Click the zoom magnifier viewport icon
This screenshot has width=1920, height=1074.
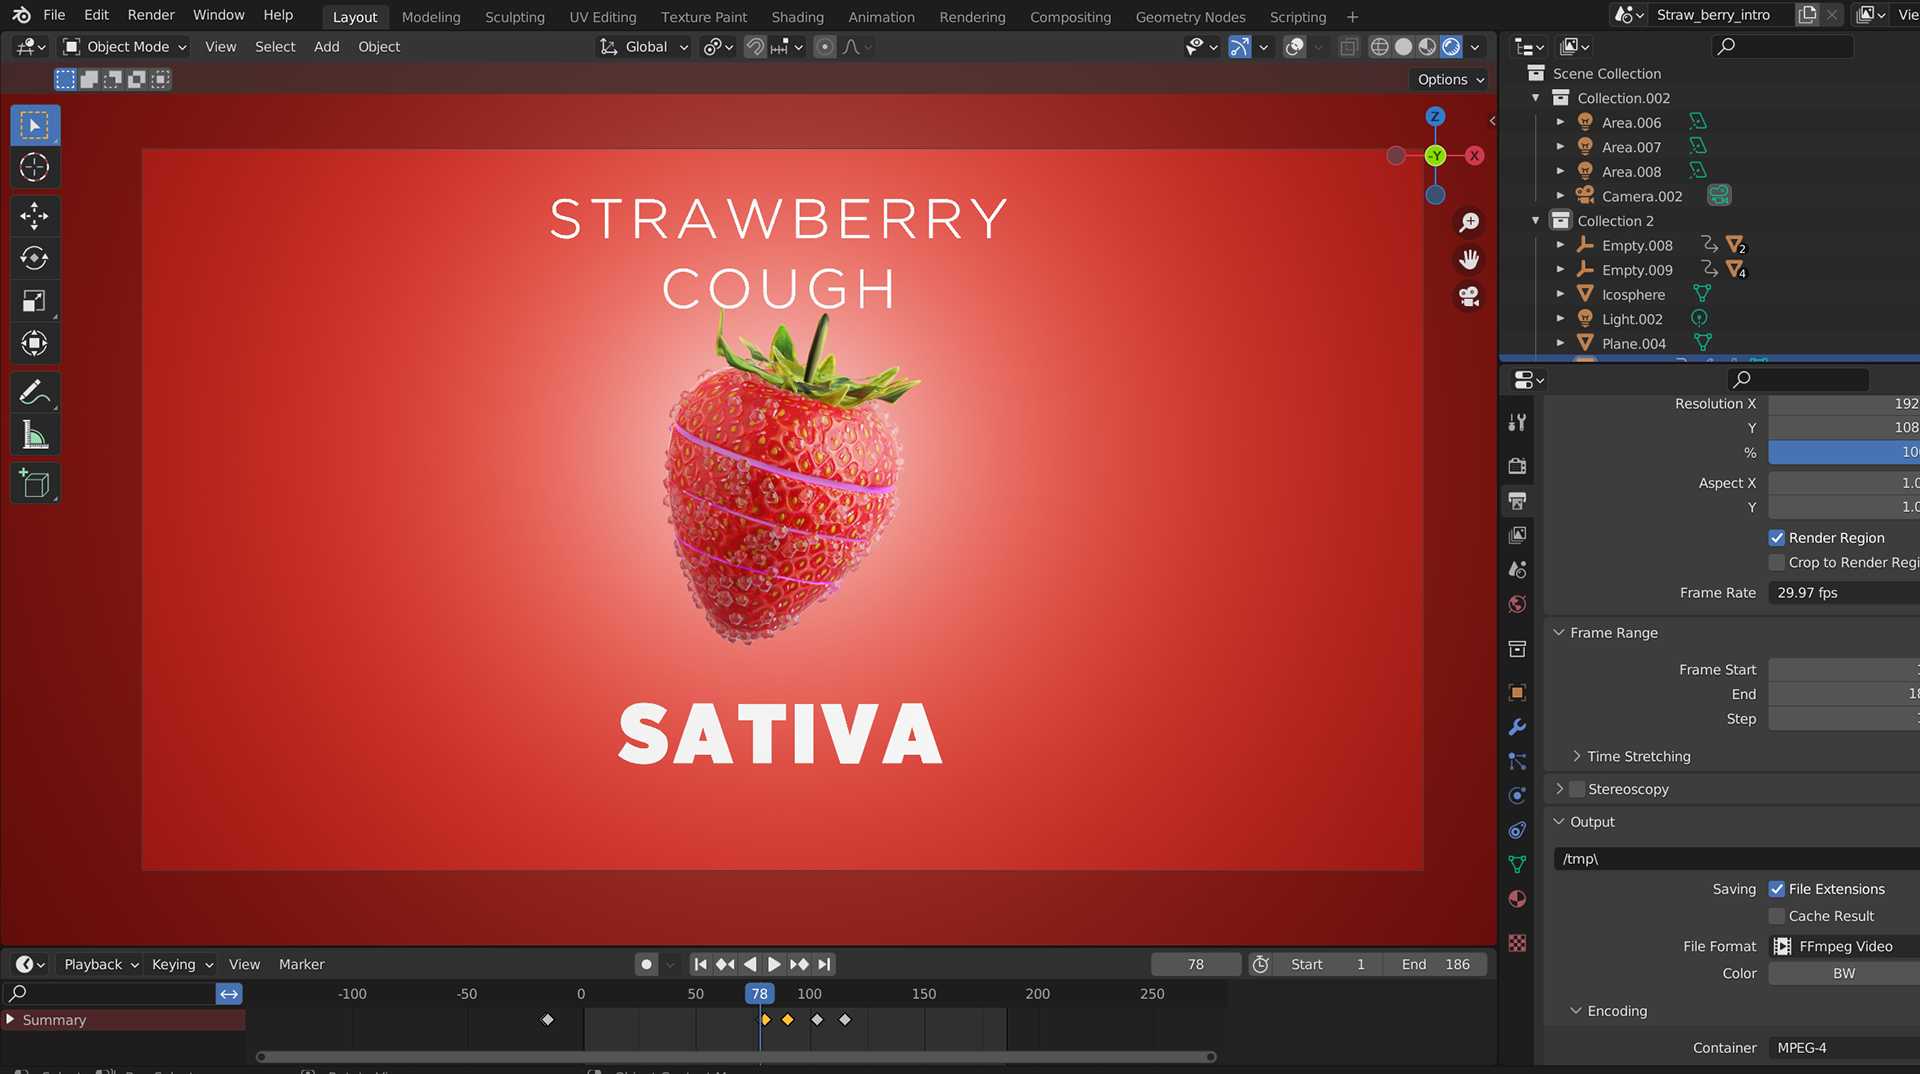[x=1469, y=222]
